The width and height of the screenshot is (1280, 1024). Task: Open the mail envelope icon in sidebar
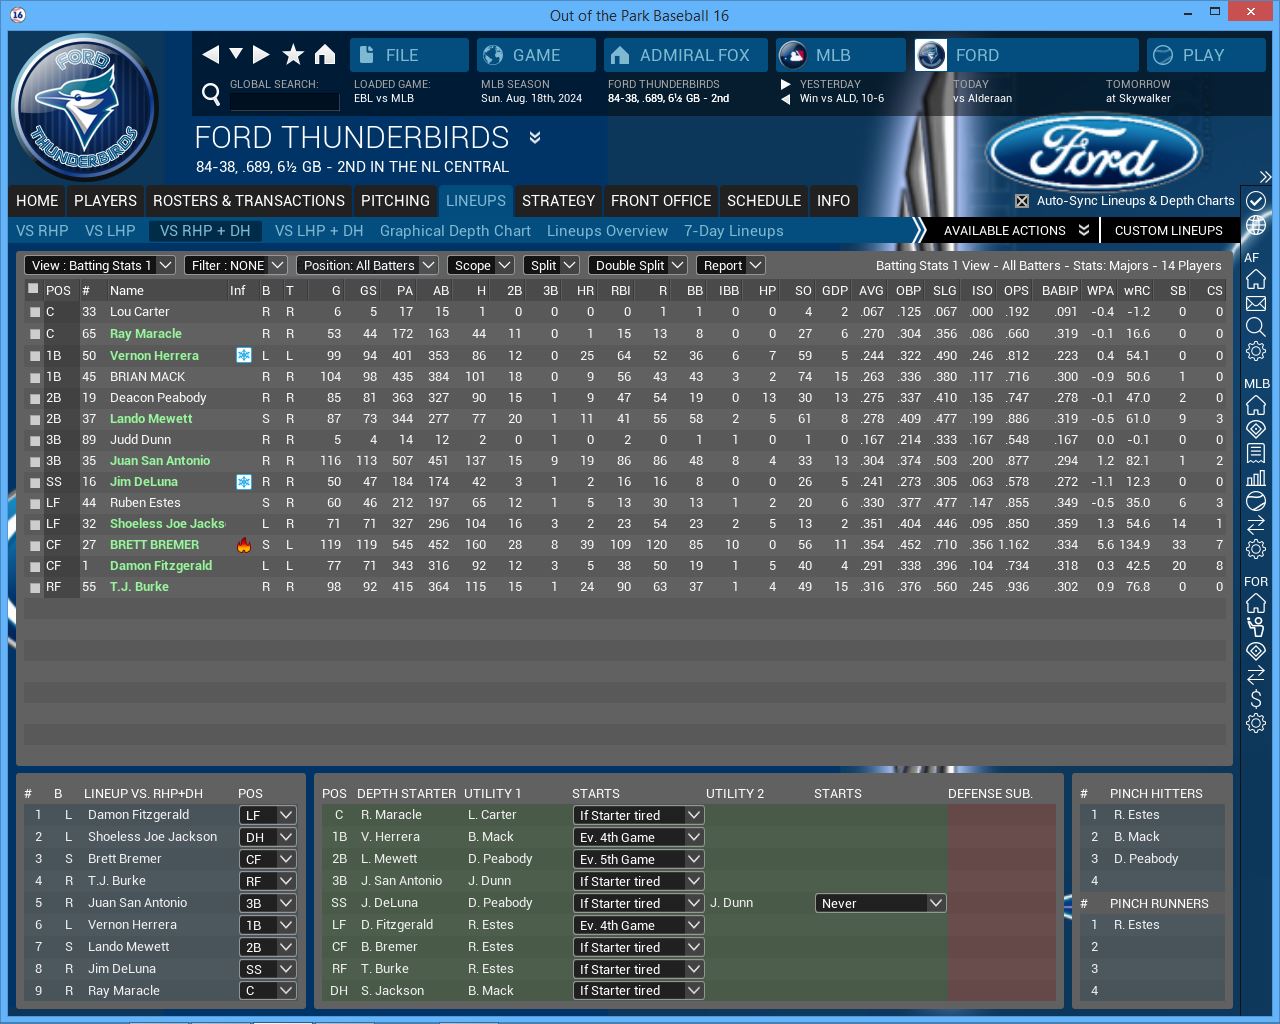pyautogui.click(x=1256, y=303)
